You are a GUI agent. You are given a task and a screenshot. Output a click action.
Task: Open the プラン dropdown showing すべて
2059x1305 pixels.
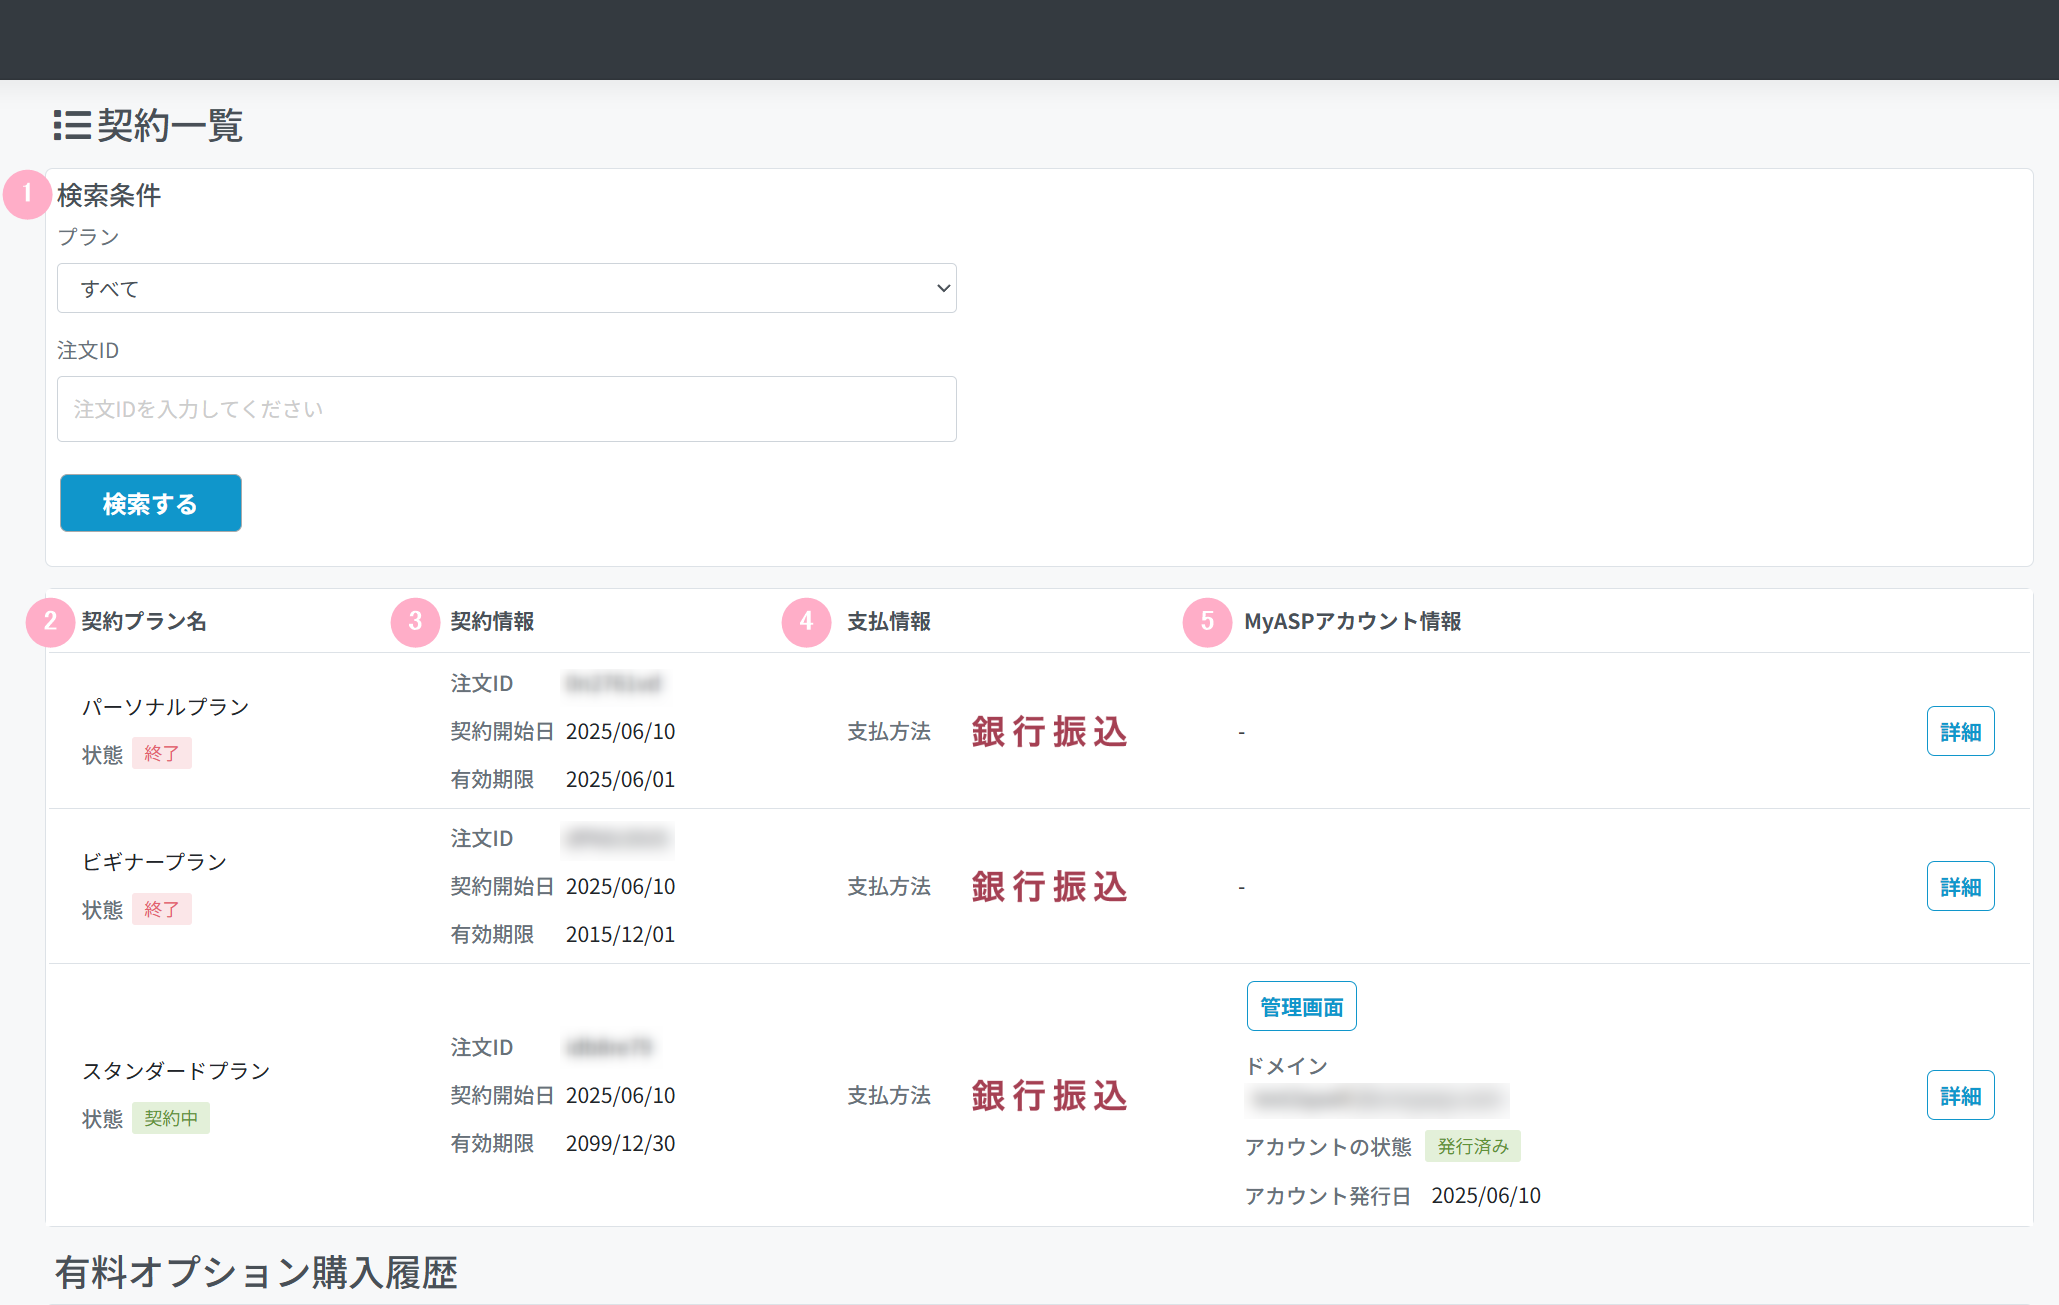[x=506, y=288]
